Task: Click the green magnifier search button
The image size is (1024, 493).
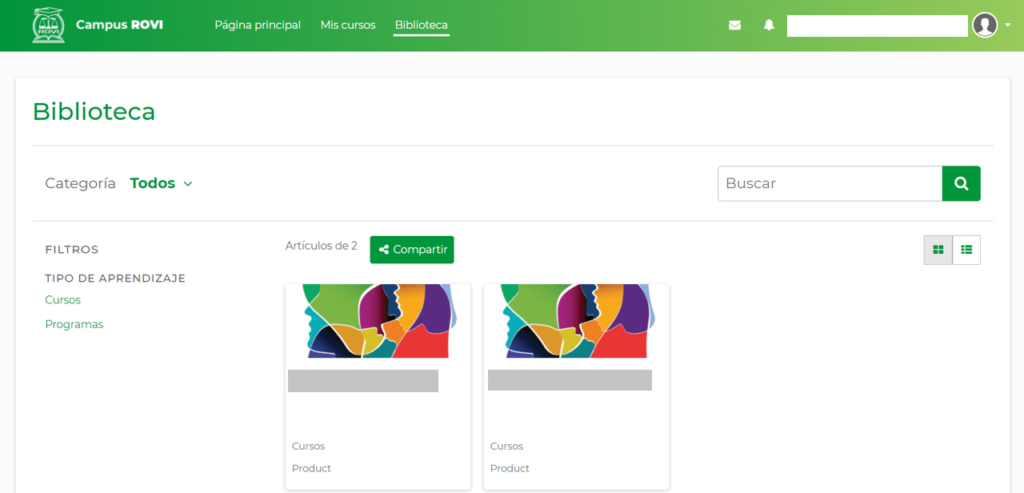Action: pos(961,184)
